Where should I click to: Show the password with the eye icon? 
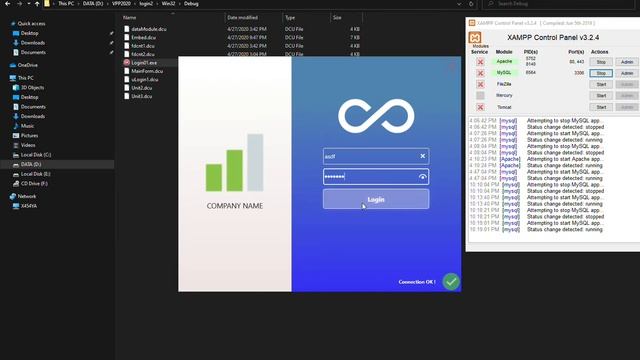pos(422,177)
